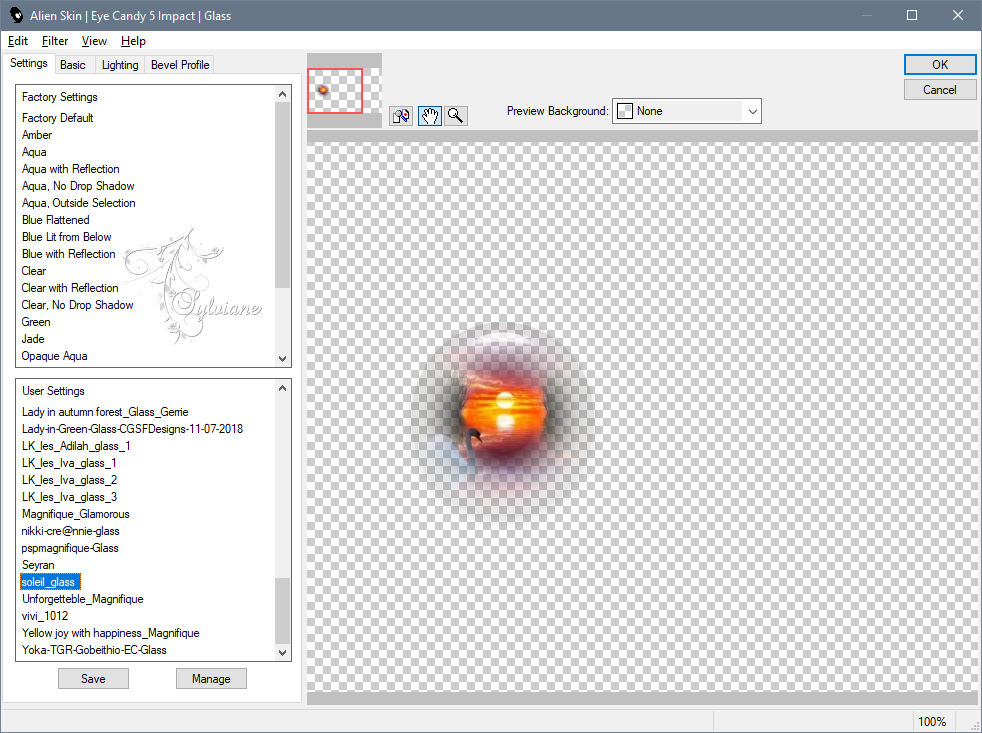Select LK_les_Adilah_glass_1 setting
The width and height of the screenshot is (982, 733).
(76, 445)
